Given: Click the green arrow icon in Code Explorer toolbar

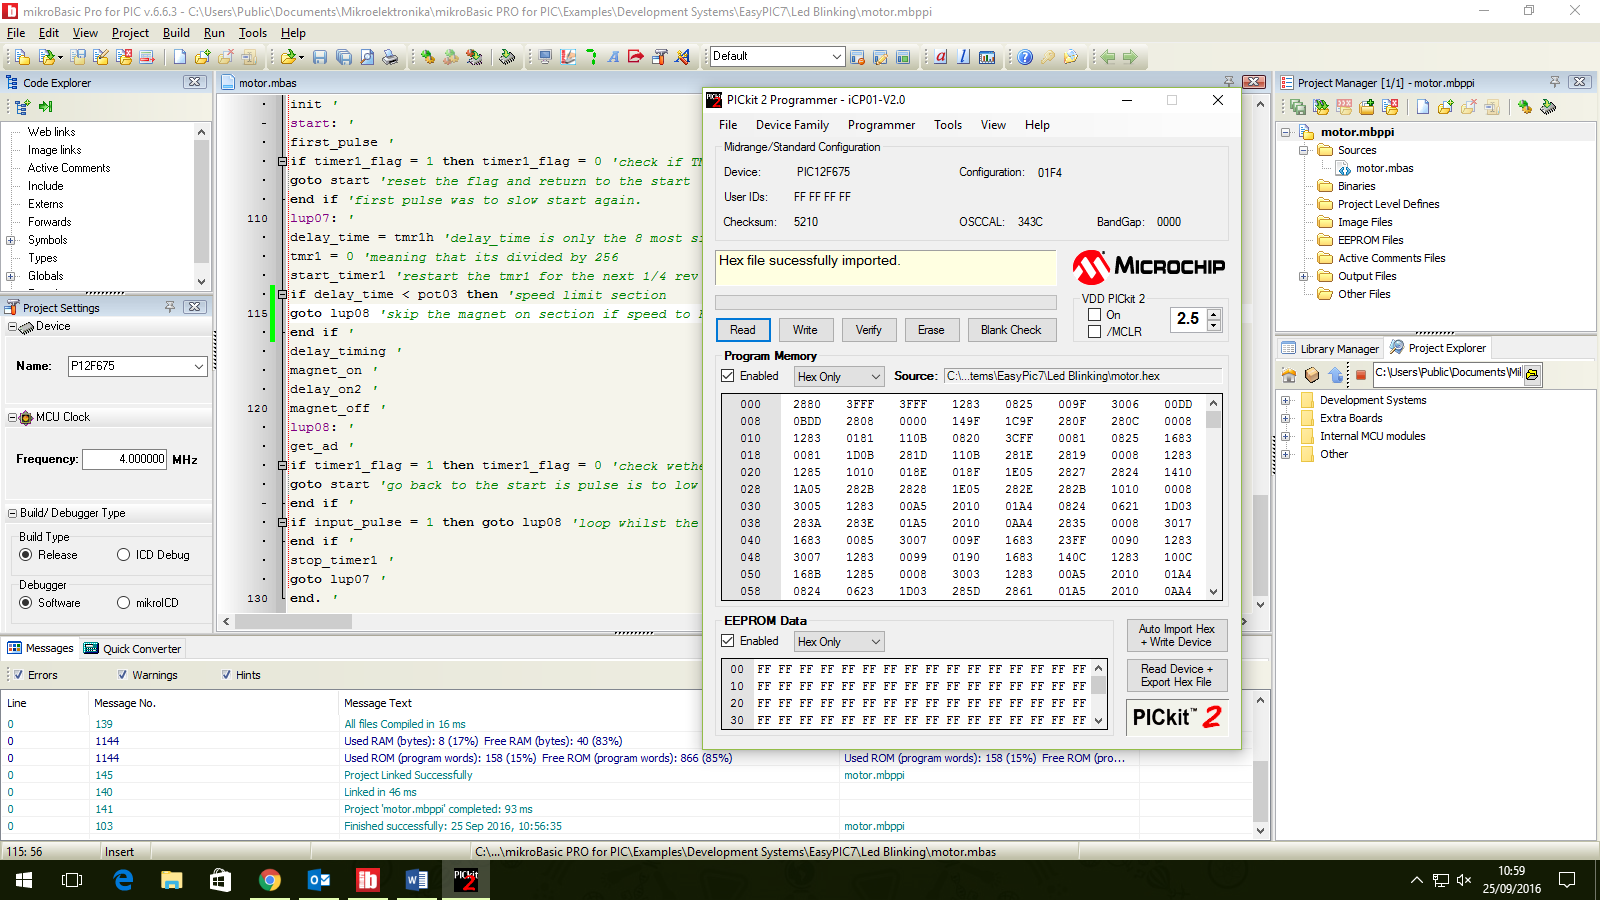Looking at the screenshot, I should click(45, 106).
